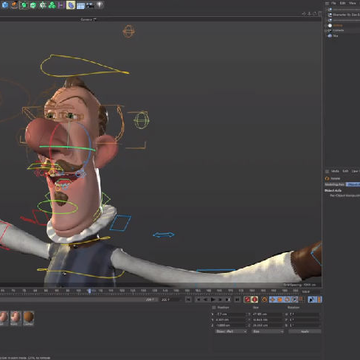360x360 pixels.
Task: Play the animation forward
Action: [213, 299]
